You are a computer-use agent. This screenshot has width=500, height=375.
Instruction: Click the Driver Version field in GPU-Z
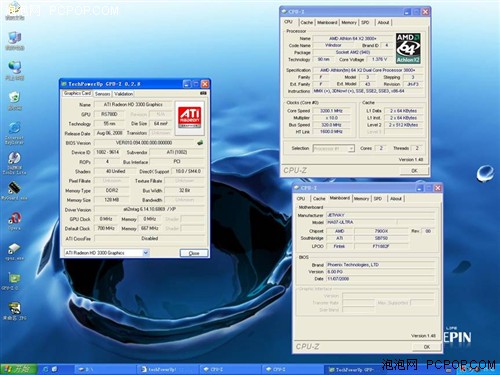149,209
